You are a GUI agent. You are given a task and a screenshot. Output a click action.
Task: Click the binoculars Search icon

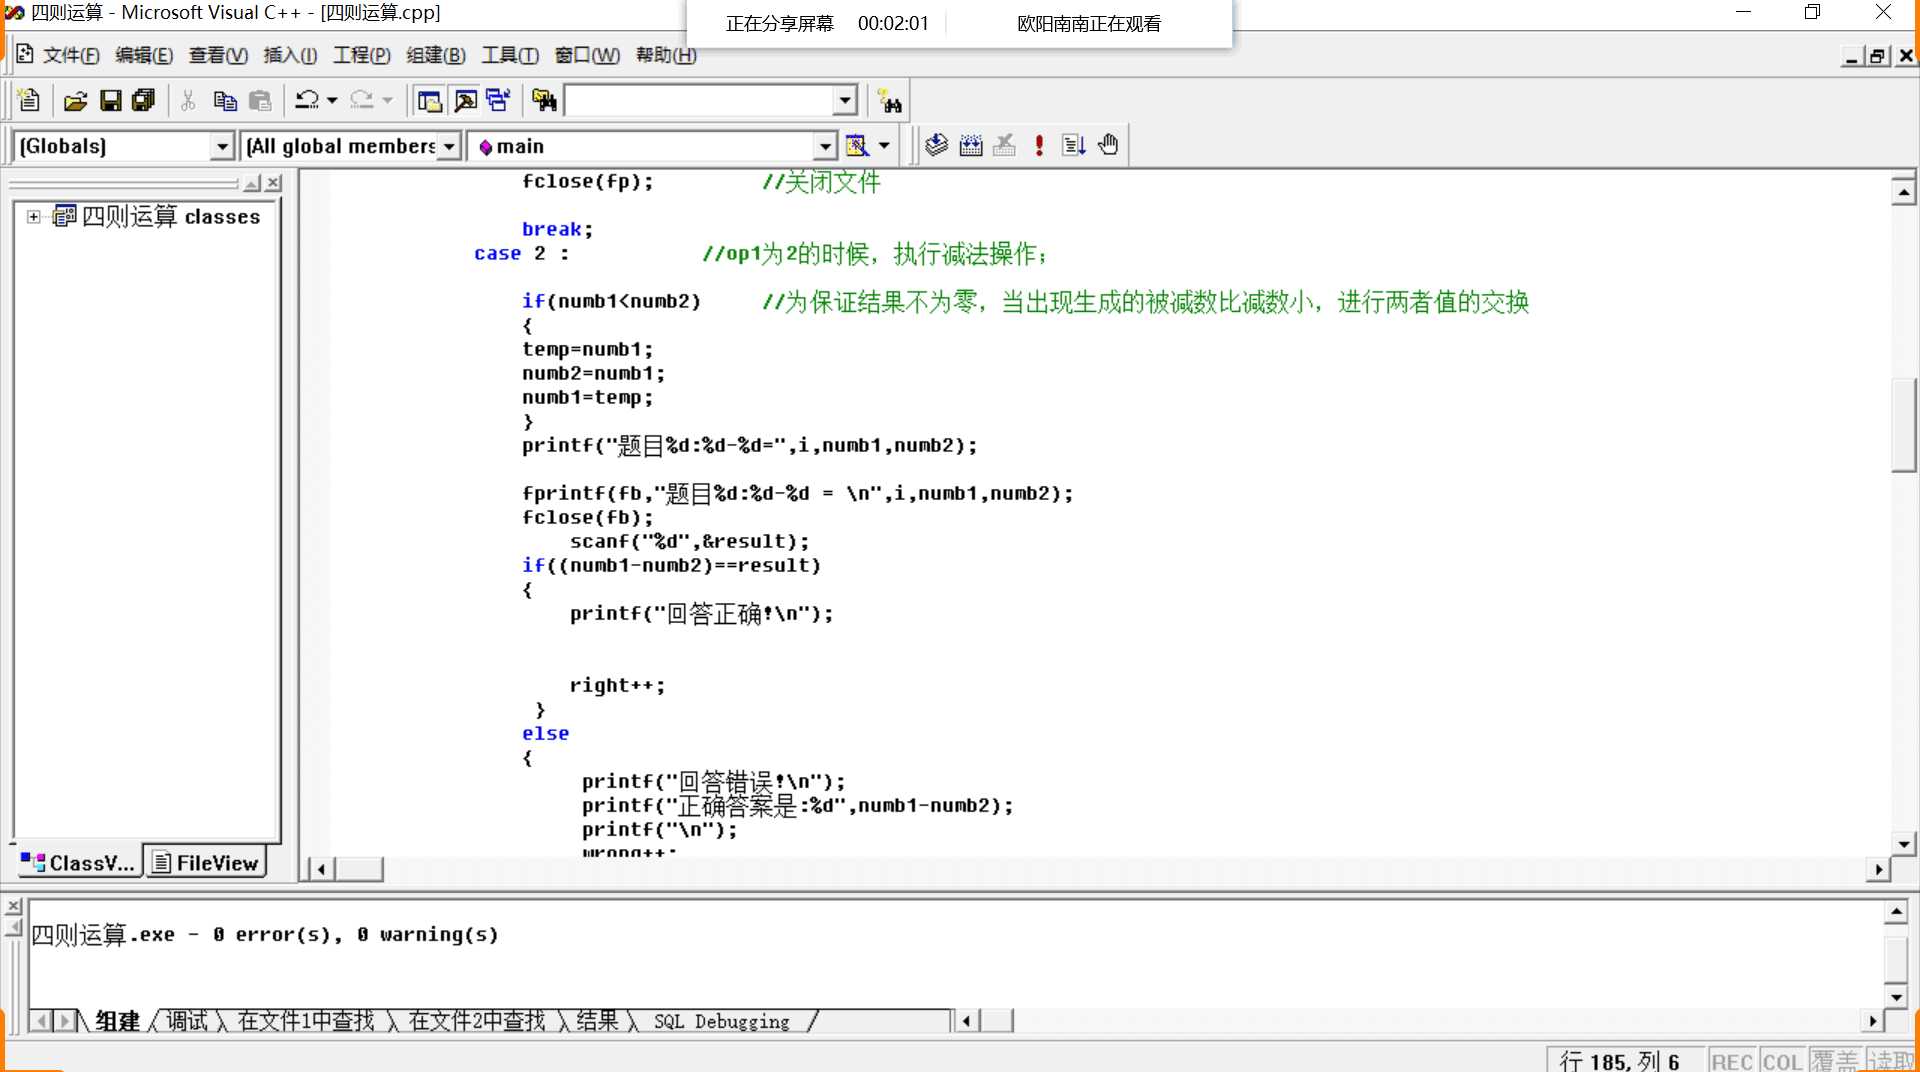tap(889, 101)
